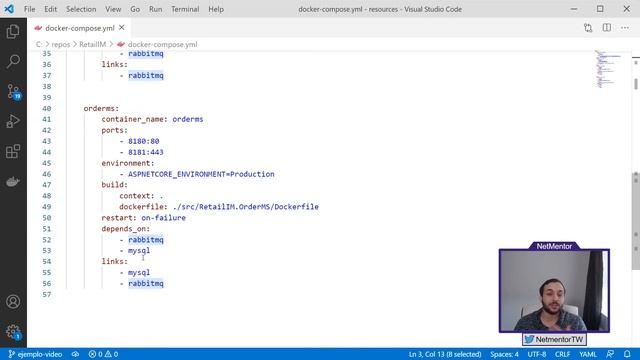Open the View menu
The image size is (640, 360).
tap(113, 9)
